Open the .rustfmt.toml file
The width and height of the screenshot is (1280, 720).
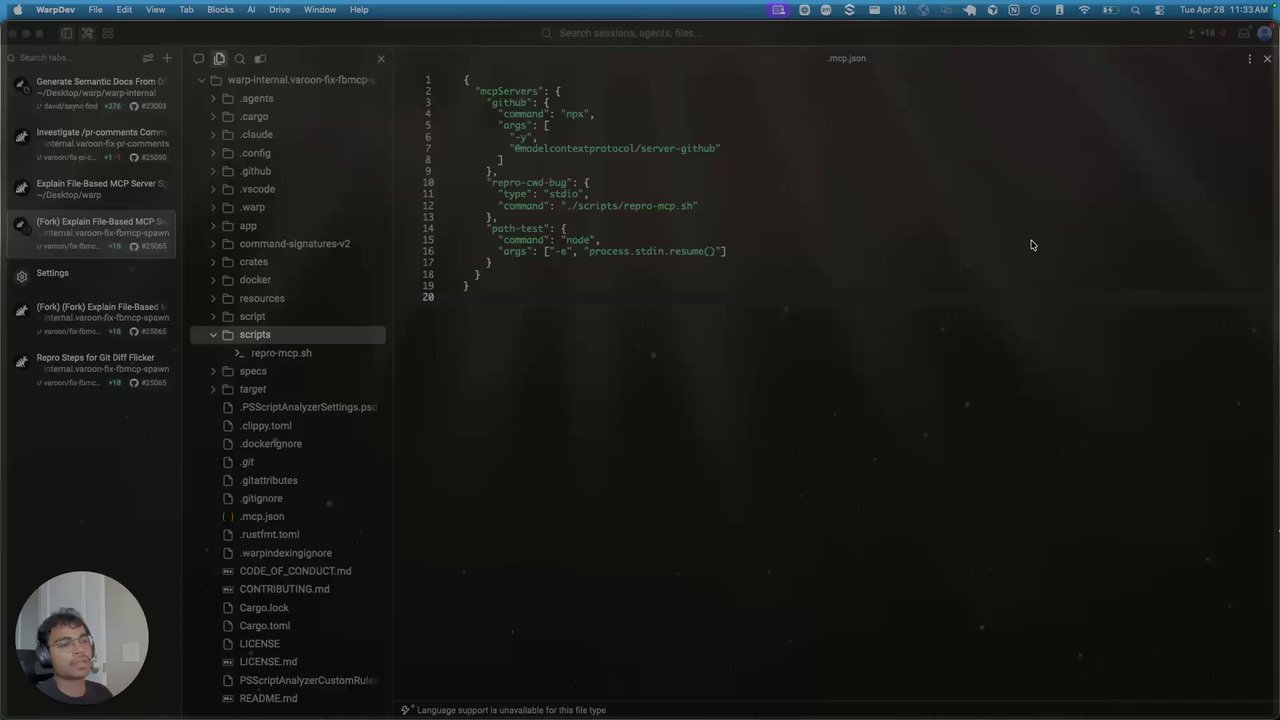[288, 535]
